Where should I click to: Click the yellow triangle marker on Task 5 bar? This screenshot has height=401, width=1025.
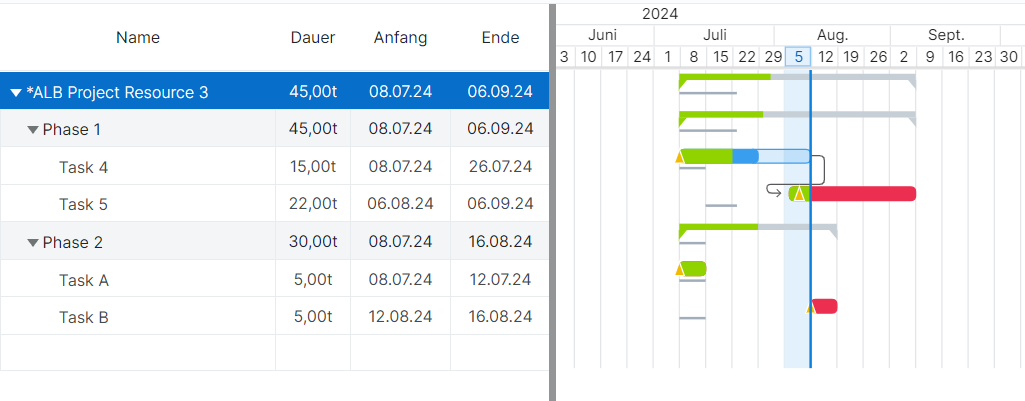point(798,194)
